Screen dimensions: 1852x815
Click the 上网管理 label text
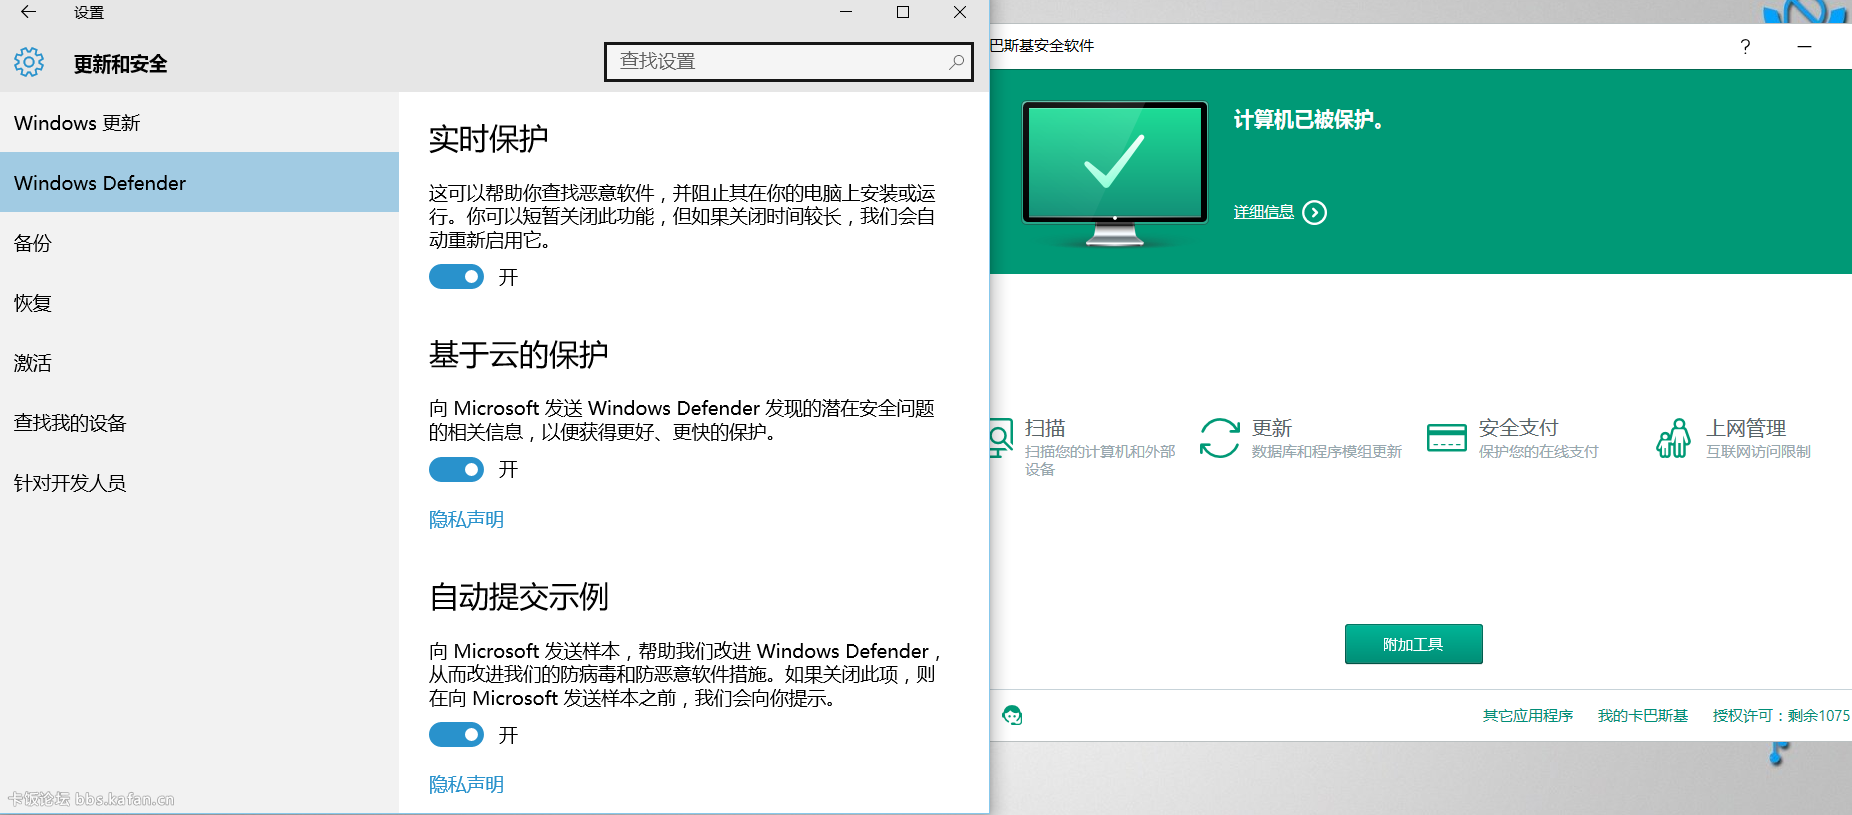point(1745,428)
